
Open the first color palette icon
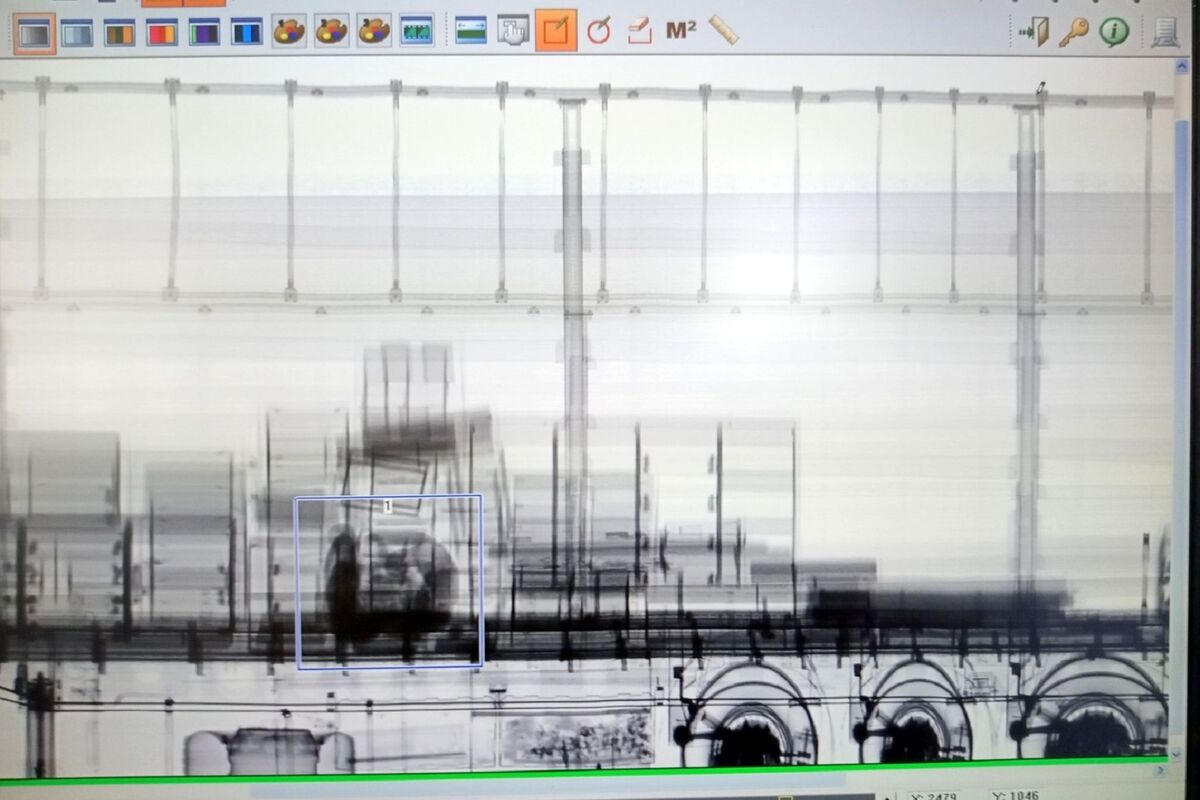coord(289,32)
